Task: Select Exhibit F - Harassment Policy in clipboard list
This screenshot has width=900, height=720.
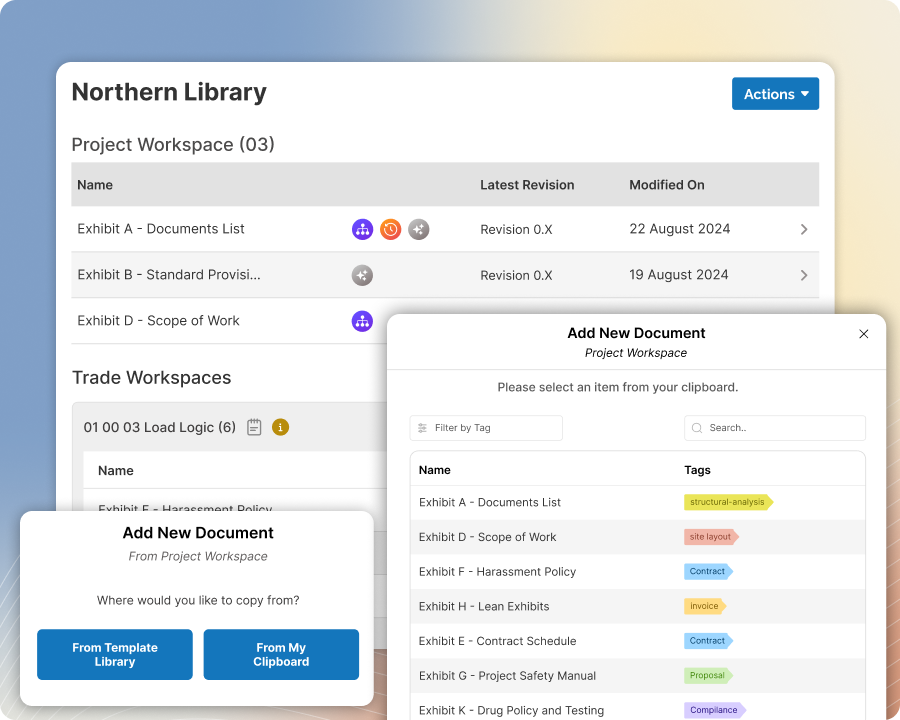Action: point(638,572)
